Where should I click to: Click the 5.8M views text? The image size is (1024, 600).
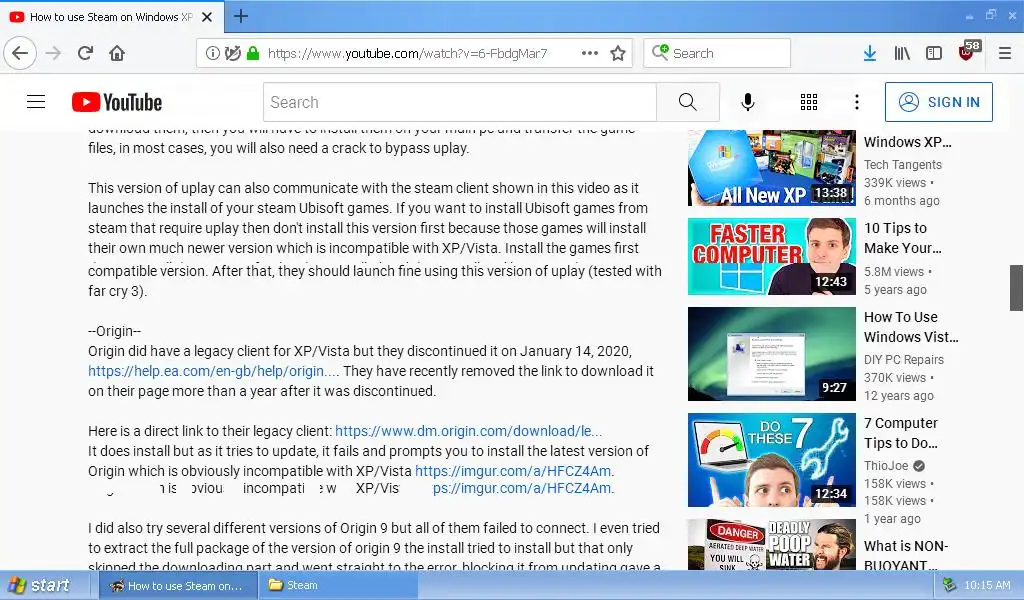(894, 272)
